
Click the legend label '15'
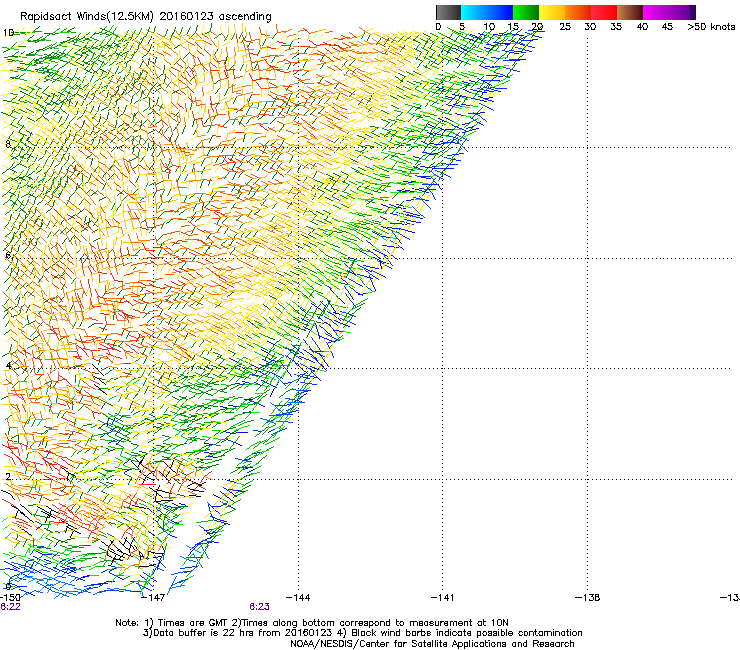click(x=513, y=27)
